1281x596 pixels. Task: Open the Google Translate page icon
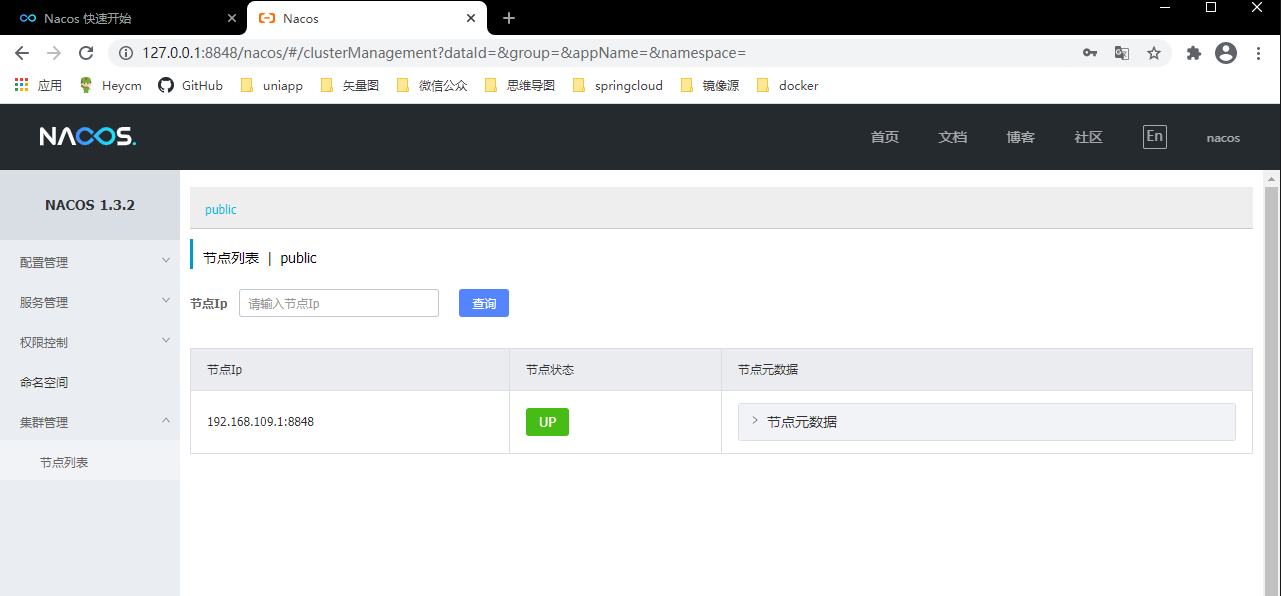tap(1122, 53)
